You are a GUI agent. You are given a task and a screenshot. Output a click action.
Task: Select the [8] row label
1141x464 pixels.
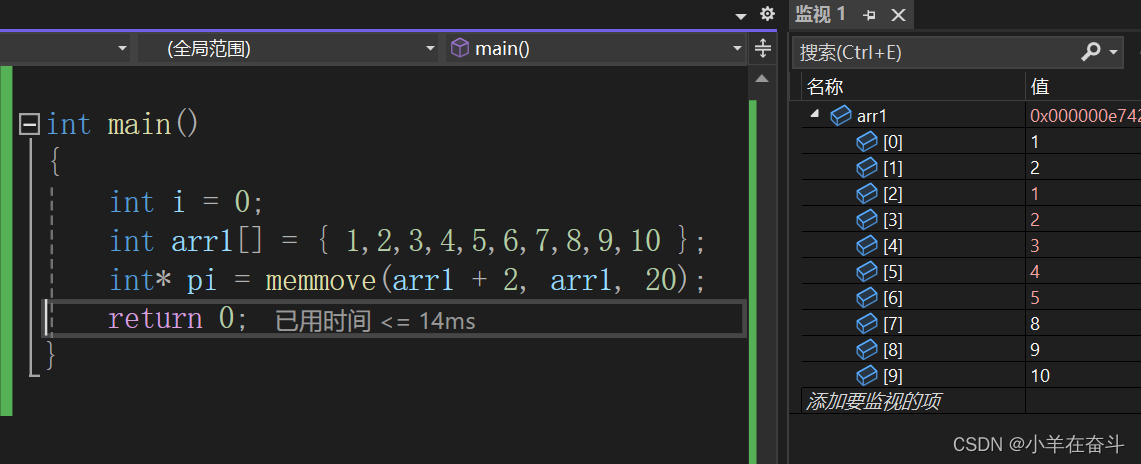tap(893, 350)
